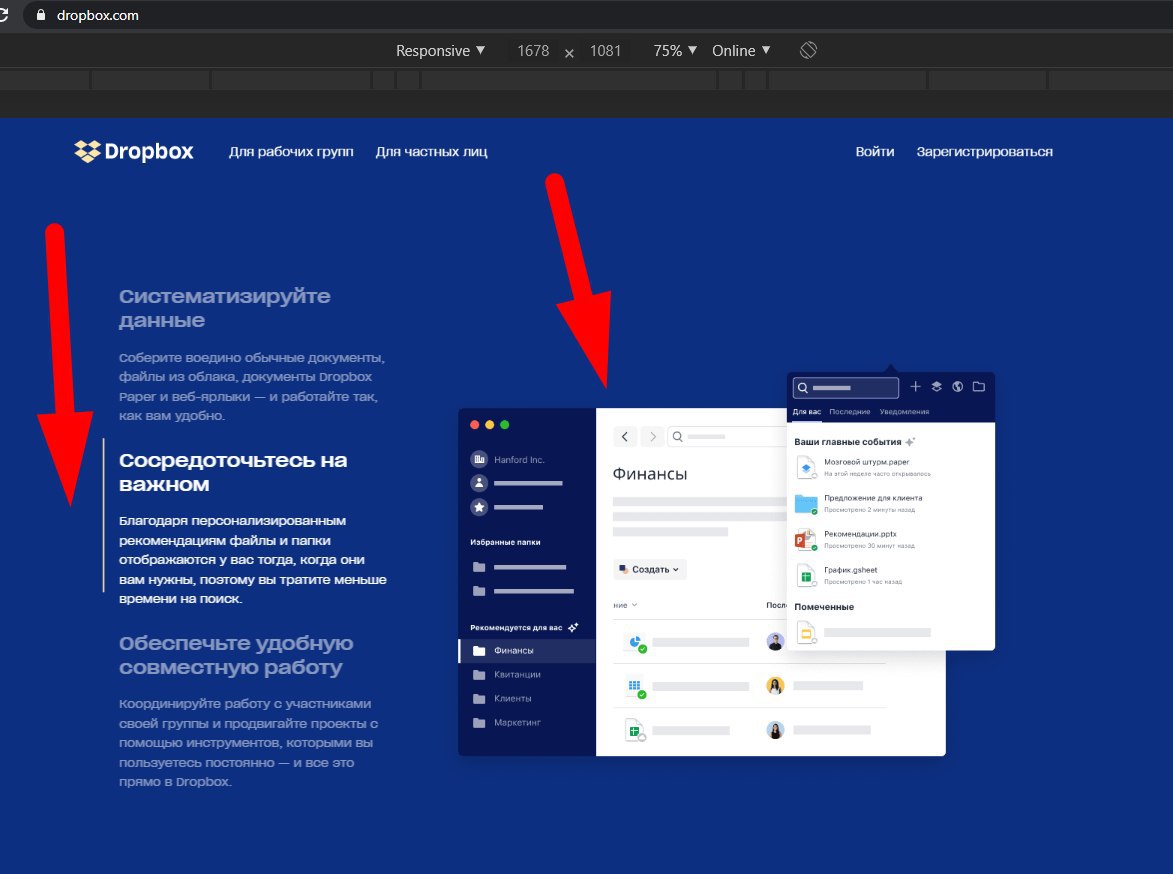Click the back chevron in the Finder mockup
Viewport: 1173px width, 874px height.
(x=625, y=436)
